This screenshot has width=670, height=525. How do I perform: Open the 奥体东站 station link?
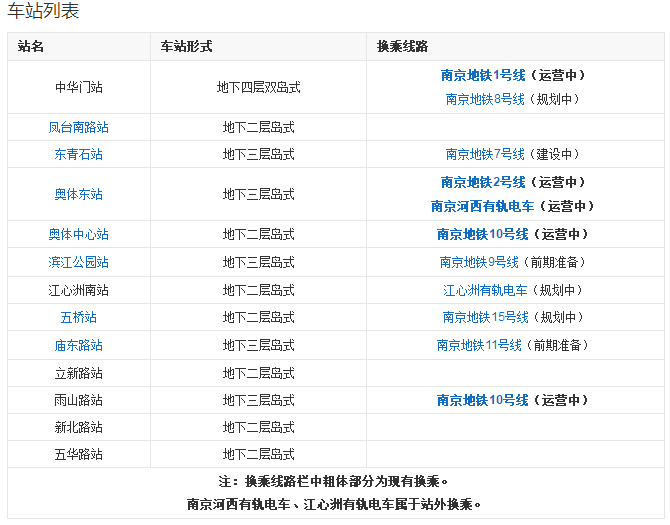[x=79, y=194]
